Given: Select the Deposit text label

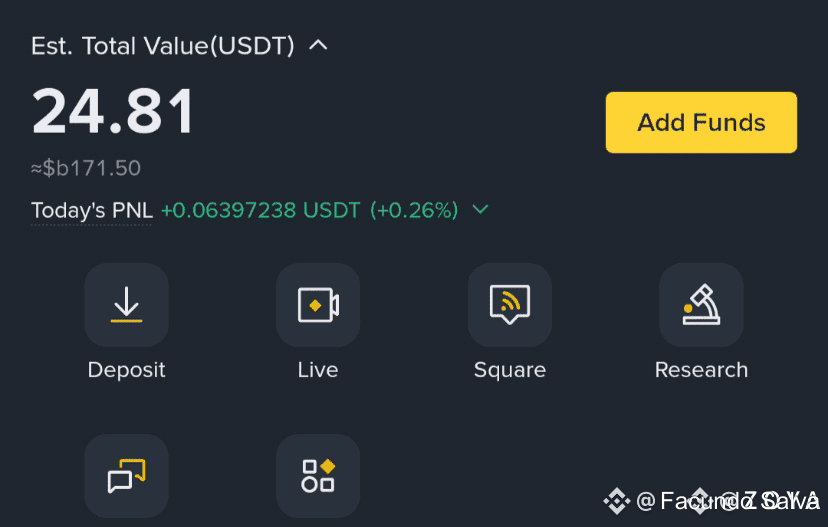Looking at the screenshot, I should coord(126,370).
